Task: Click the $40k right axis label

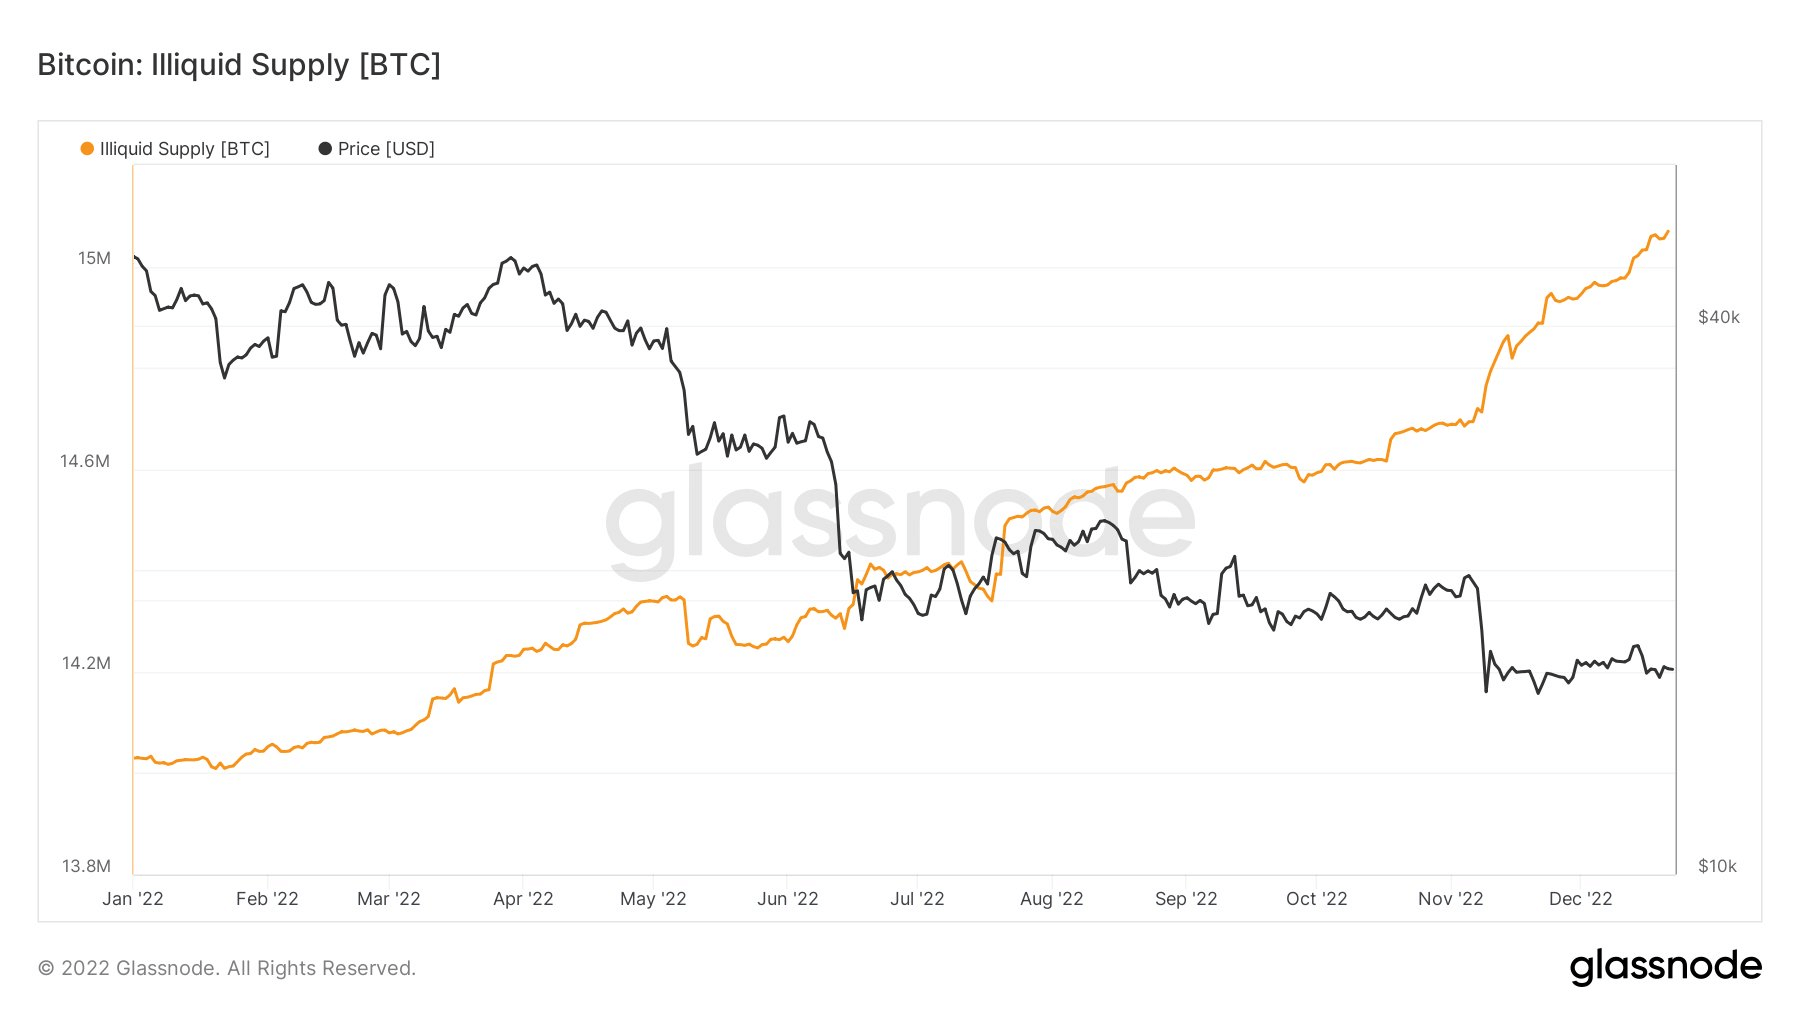Action: click(x=1719, y=318)
